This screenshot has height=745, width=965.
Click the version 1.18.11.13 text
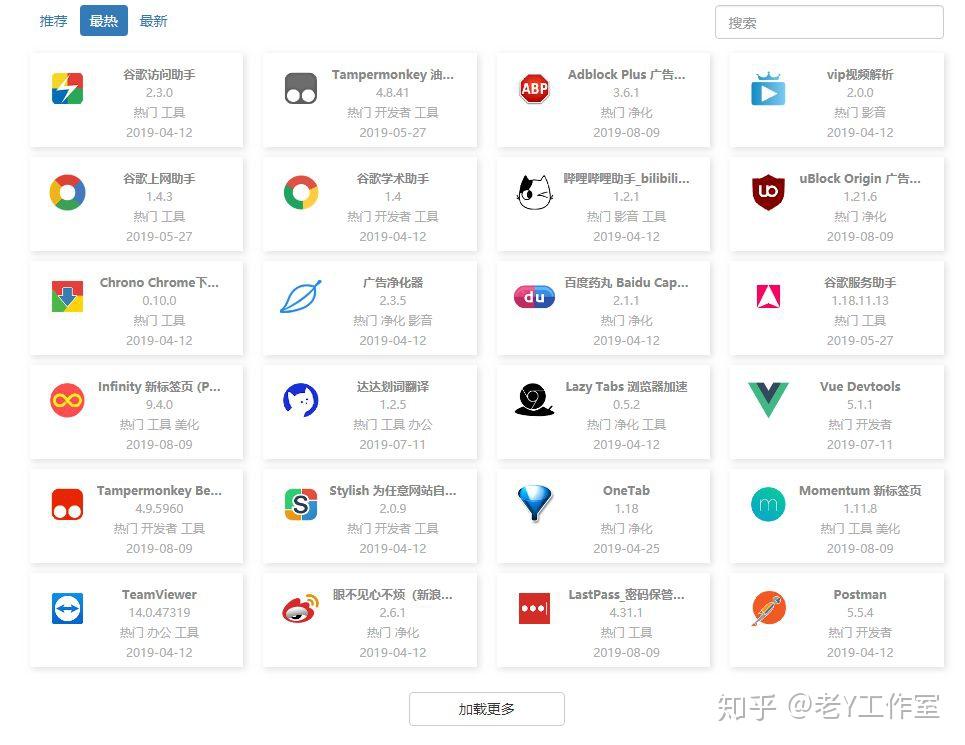[860, 300]
